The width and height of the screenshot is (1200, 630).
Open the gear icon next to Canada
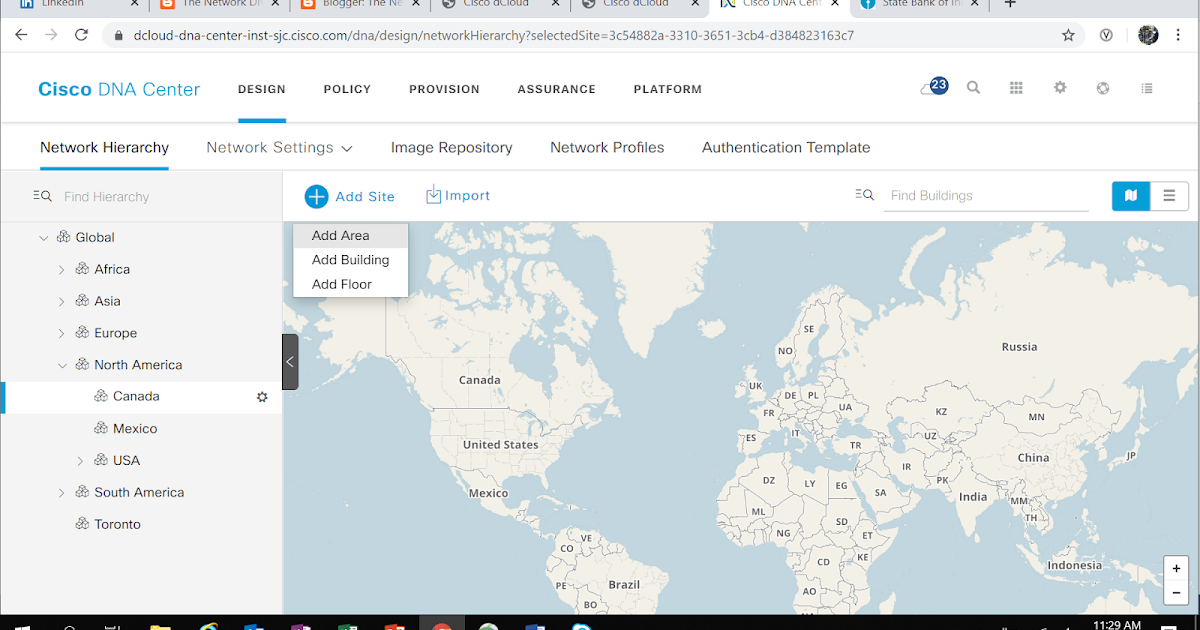coord(262,397)
